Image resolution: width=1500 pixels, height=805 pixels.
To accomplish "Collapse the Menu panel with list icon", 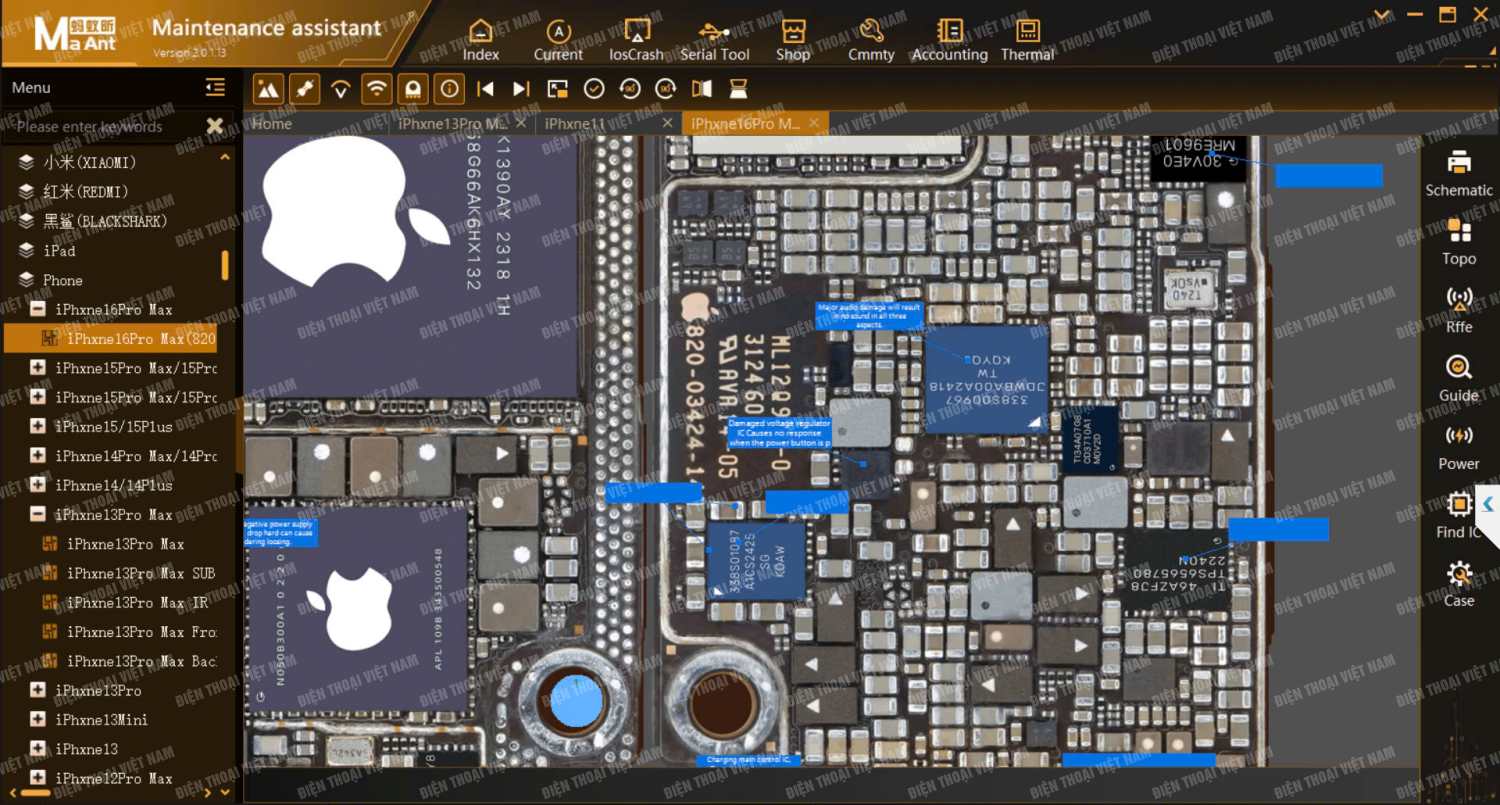I will (215, 87).
